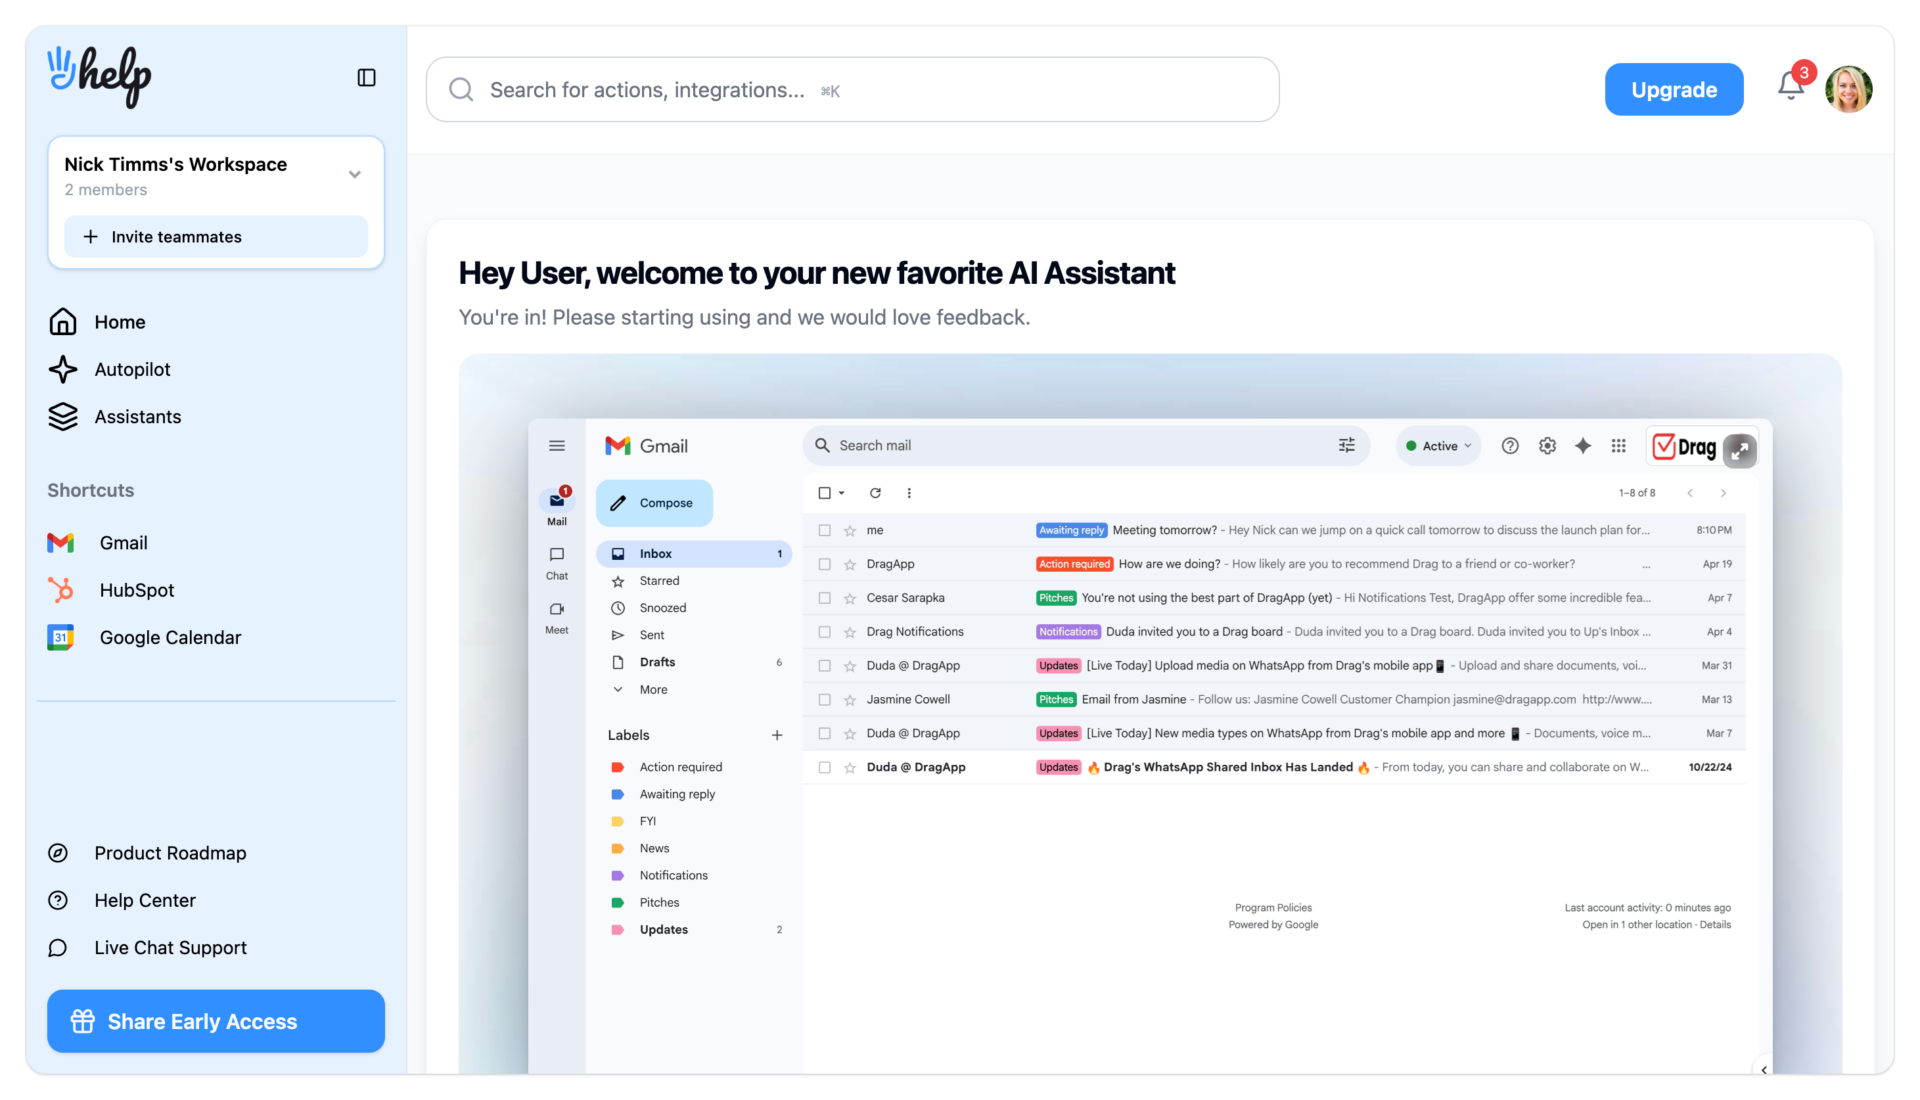Select the Inbox folder

(x=694, y=554)
